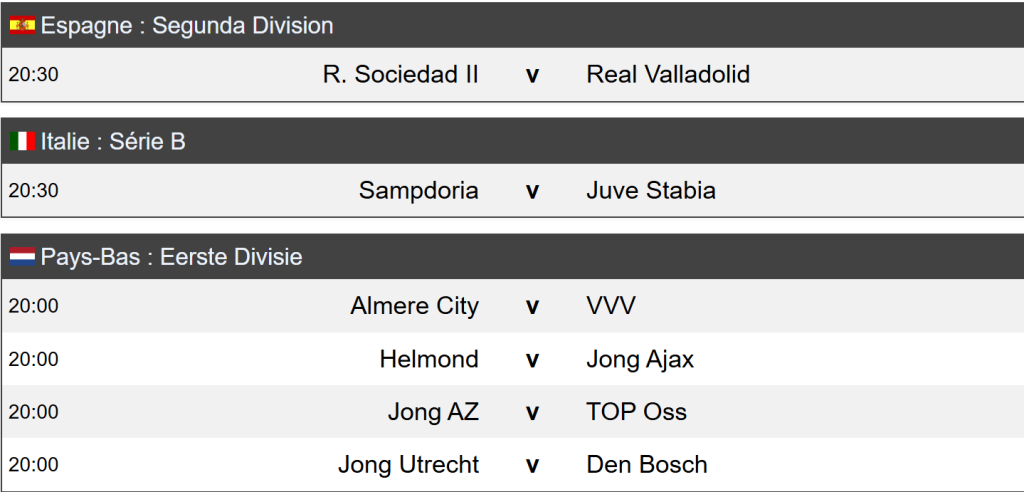Image resolution: width=1024 pixels, height=492 pixels.
Task: Open the Den Bosch team
Action: pyautogui.click(x=646, y=465)
